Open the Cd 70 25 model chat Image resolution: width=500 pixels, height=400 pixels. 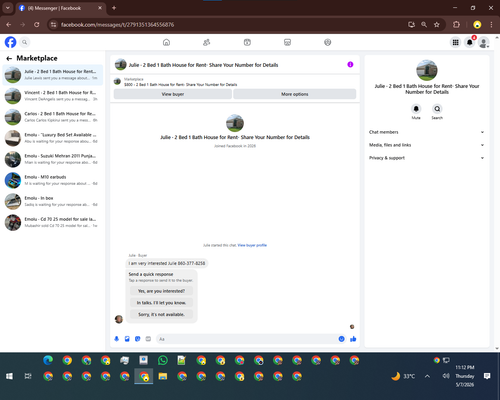coord(53,222)
